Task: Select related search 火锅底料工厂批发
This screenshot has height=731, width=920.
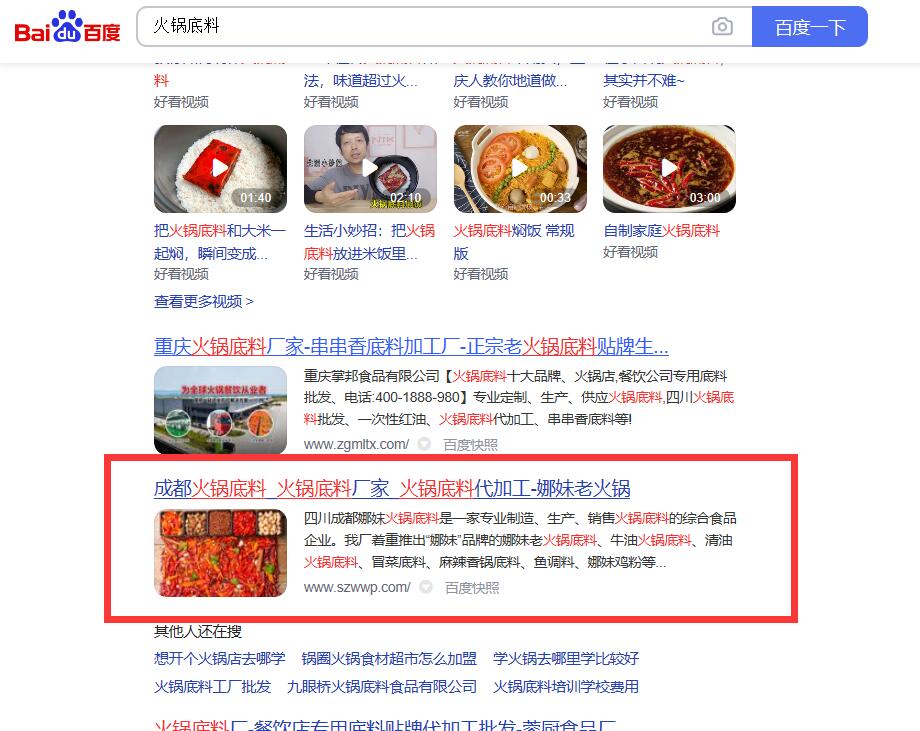Action: 212,686
